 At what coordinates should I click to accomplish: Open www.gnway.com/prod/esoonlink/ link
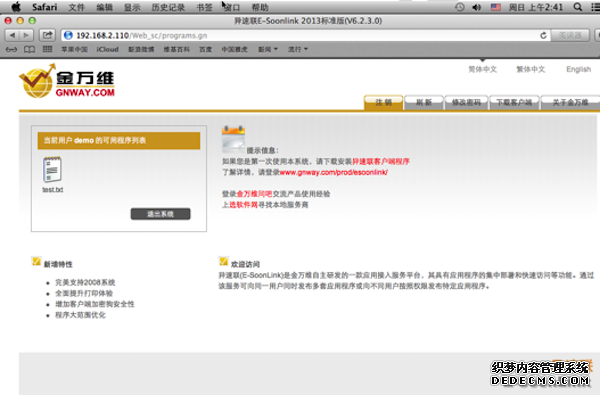(x=333, y=173)
